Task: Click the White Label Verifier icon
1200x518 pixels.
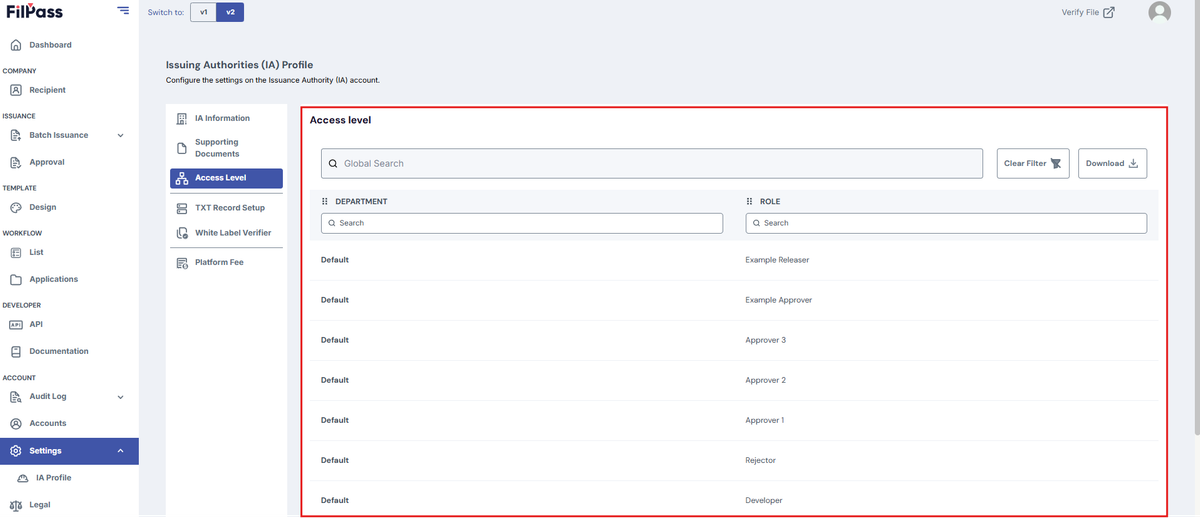Action: tap(181, 233)
